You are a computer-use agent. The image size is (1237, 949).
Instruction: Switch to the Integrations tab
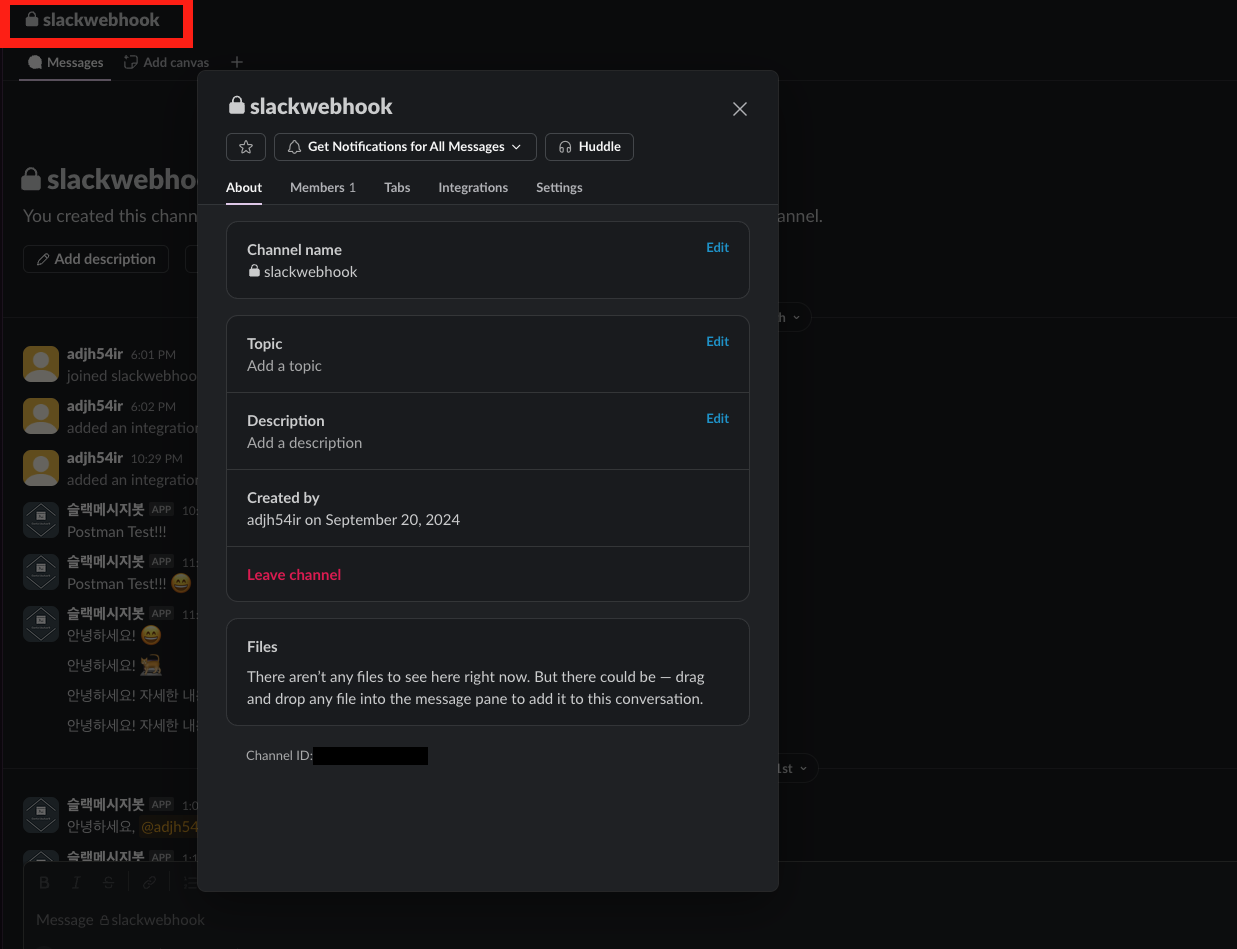473,187
